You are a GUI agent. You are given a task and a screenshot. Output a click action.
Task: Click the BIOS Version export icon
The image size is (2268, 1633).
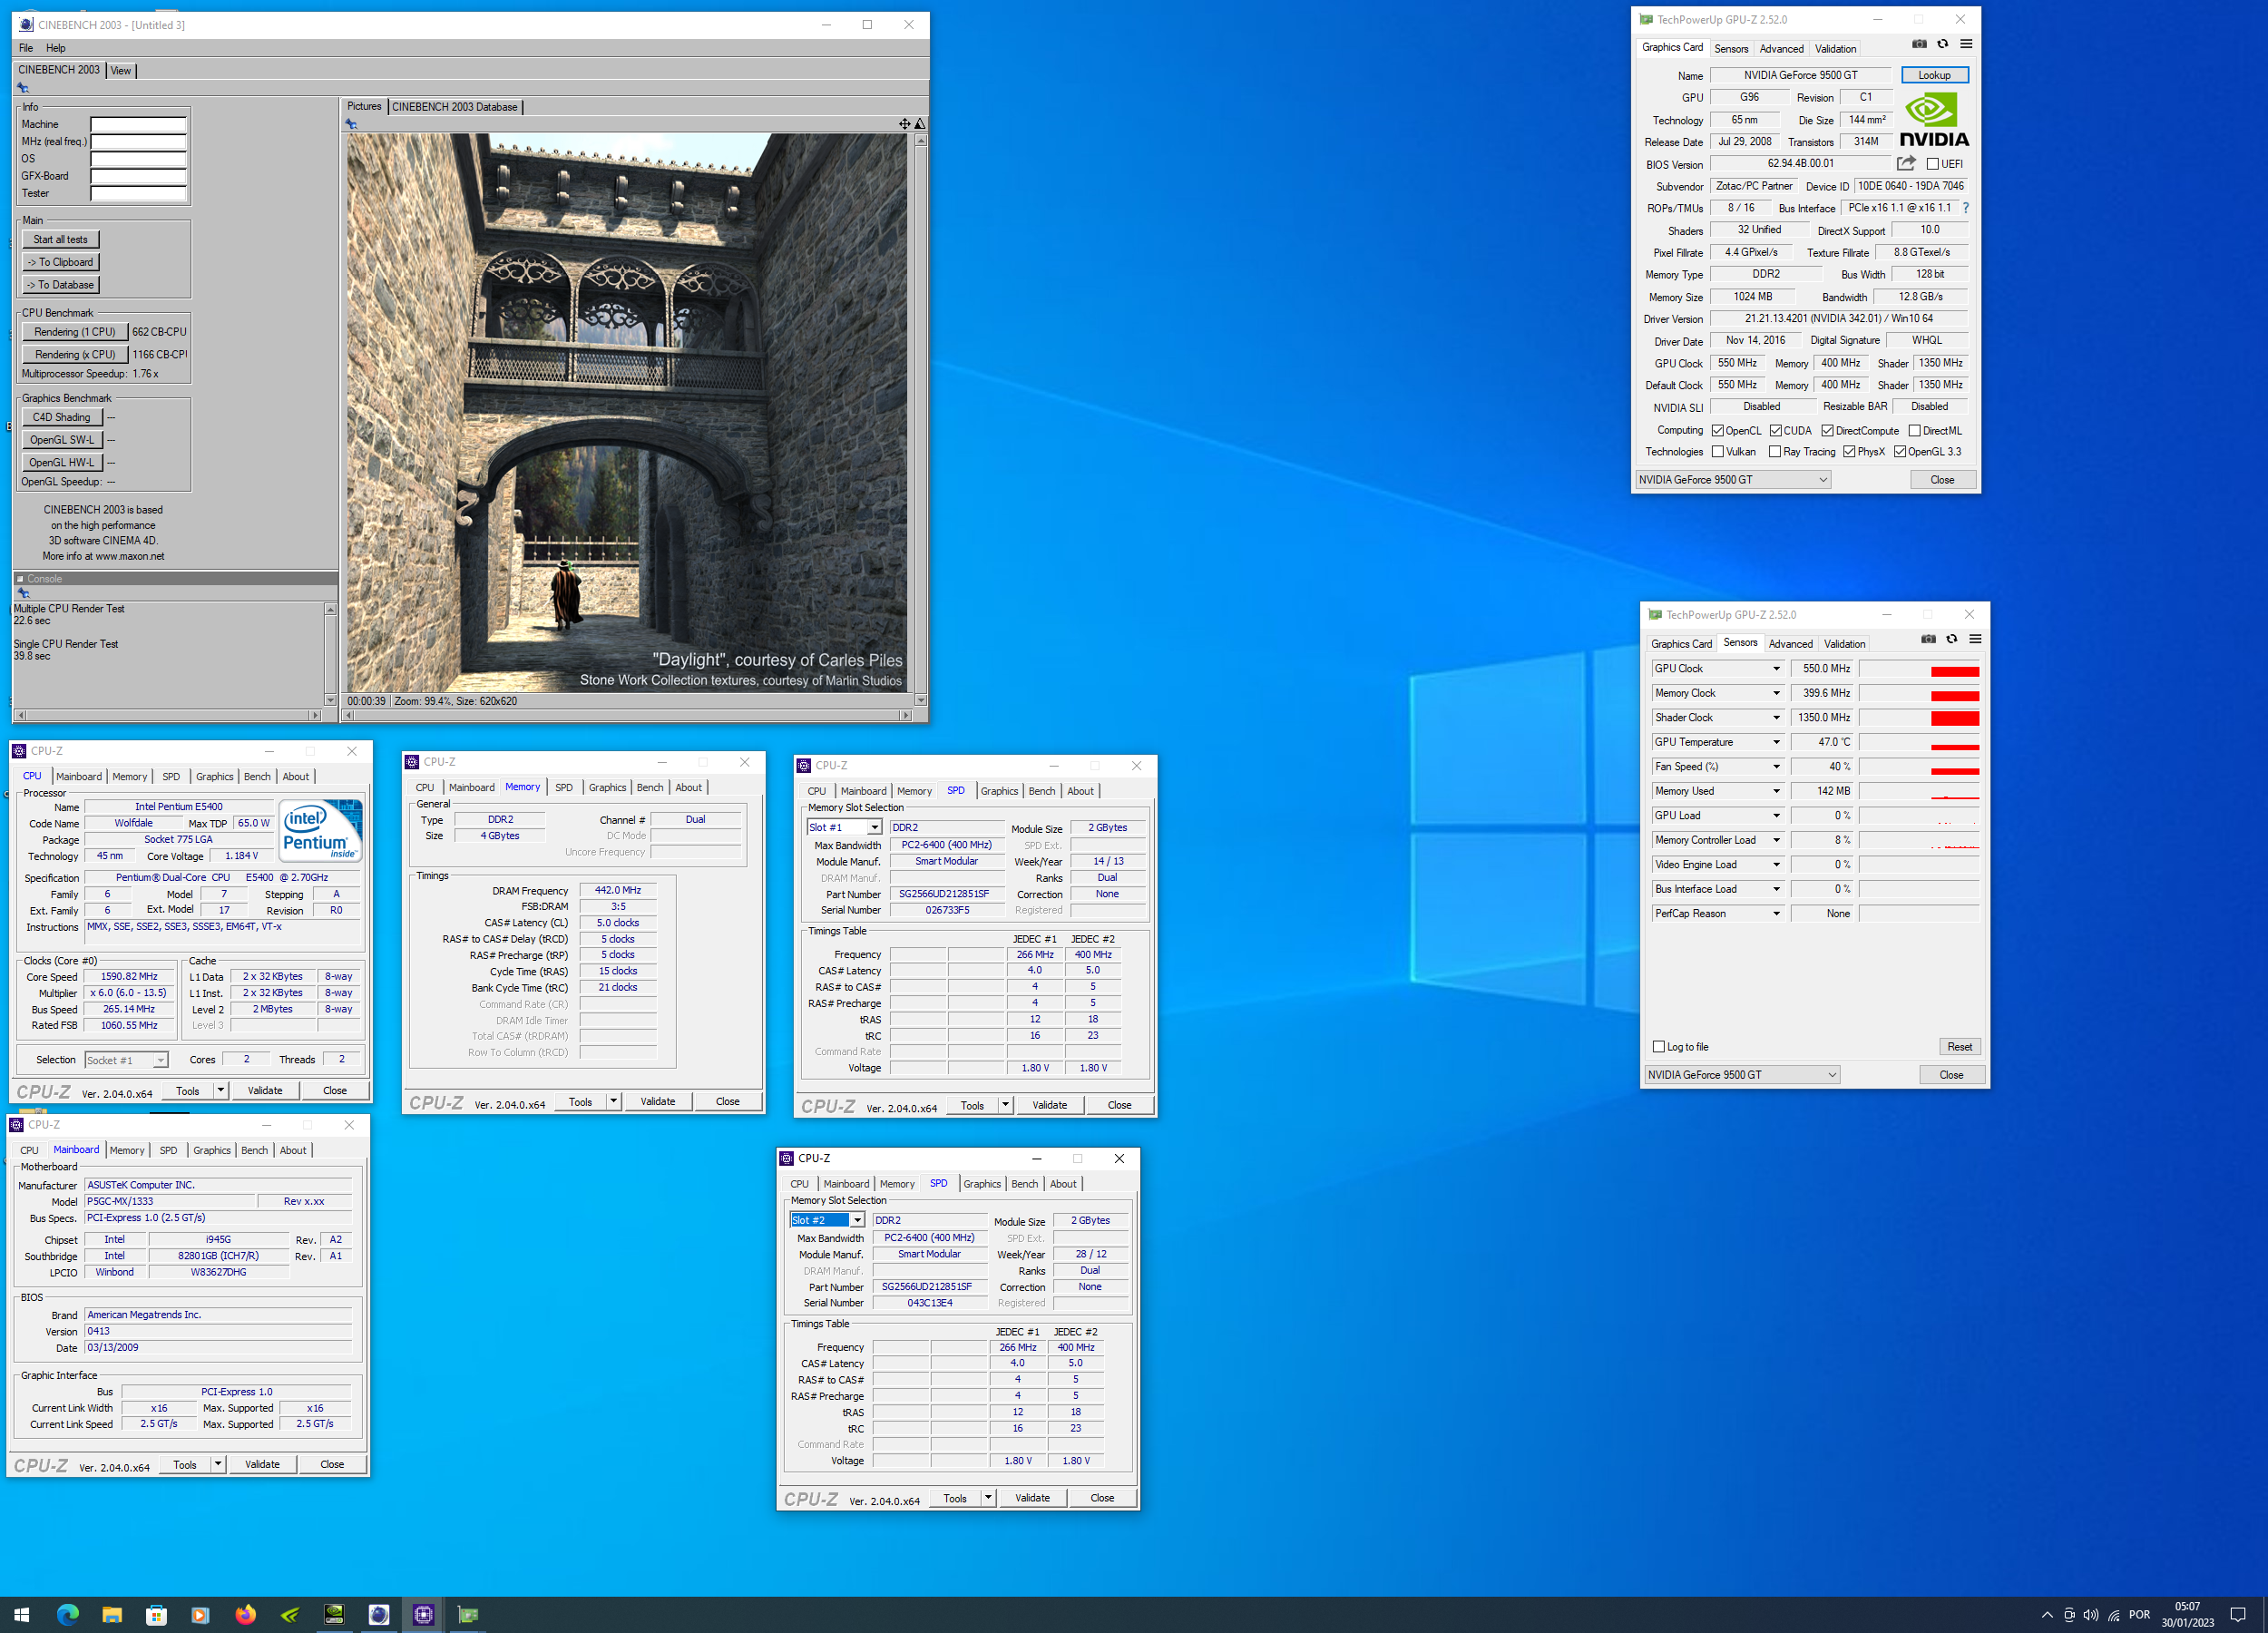pos(1906,163)
